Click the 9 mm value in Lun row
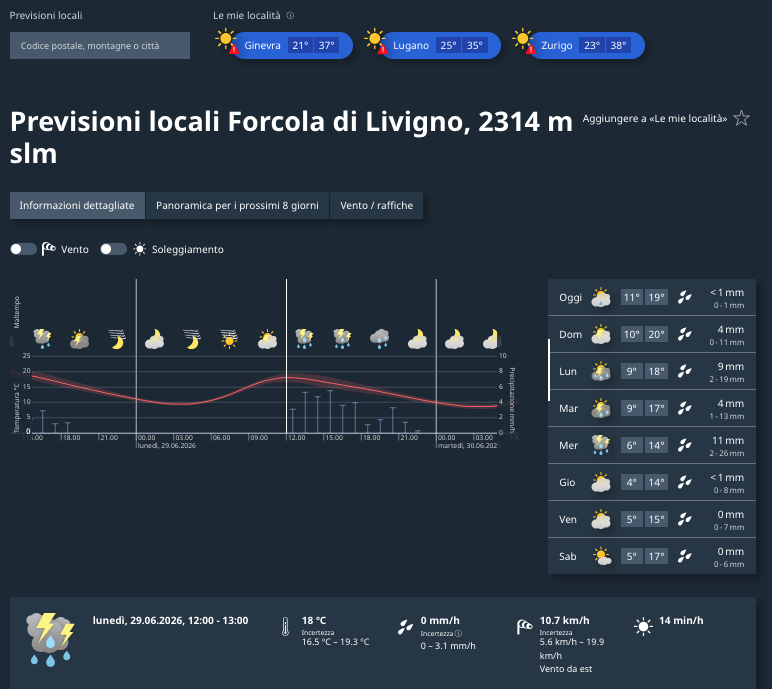The image size is (772, 689). click(x=731, y=366)
